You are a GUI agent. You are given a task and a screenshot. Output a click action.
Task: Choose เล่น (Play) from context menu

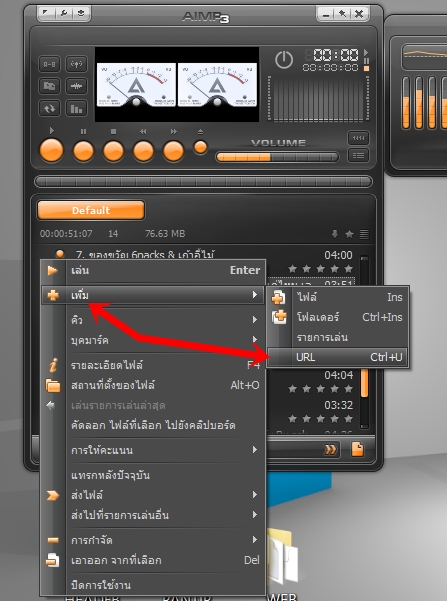153,270
